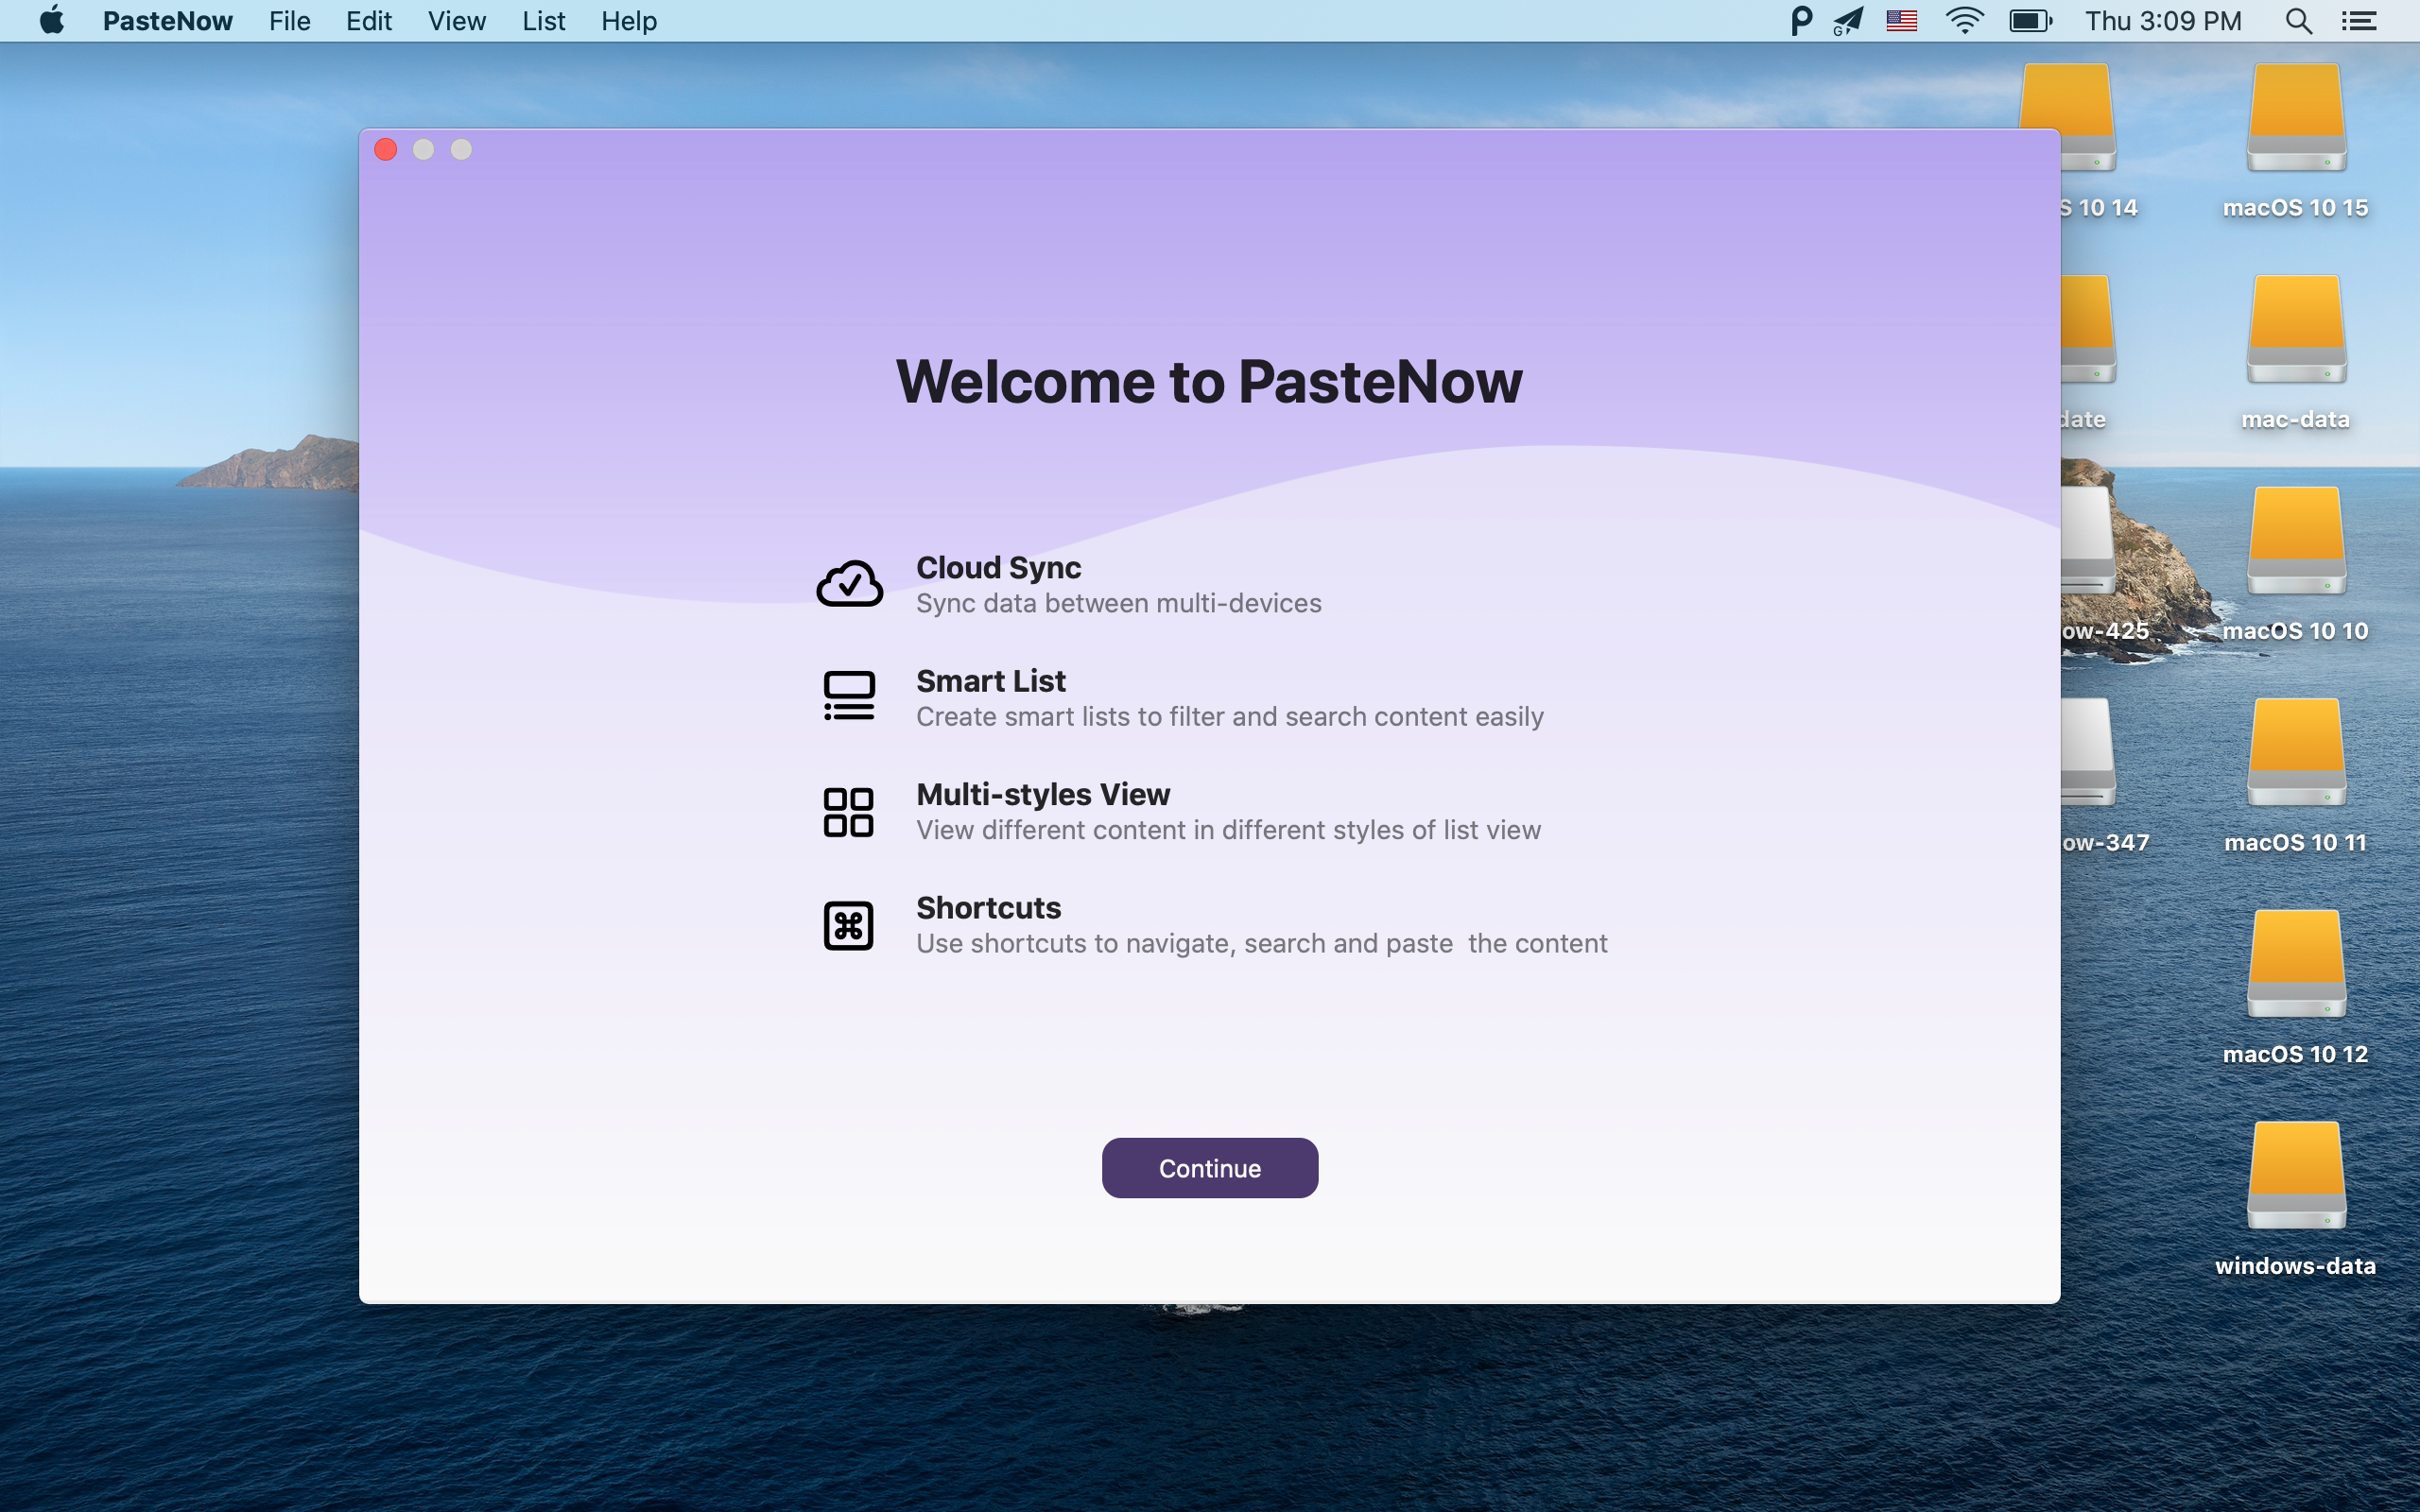The height and width of the screenshot is (1512, 2420).
Task: Click the Cloud Sync cloud icon
Action: point(849,584)
